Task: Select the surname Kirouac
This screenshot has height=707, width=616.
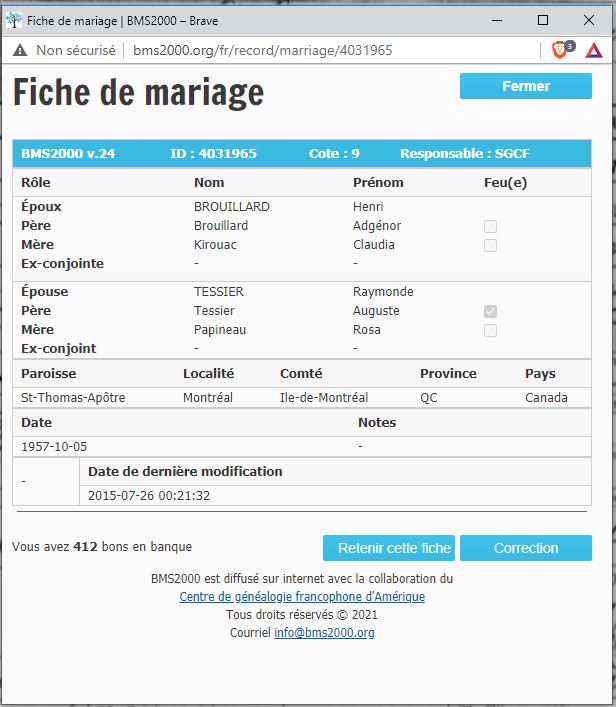Action: point(215,244)
